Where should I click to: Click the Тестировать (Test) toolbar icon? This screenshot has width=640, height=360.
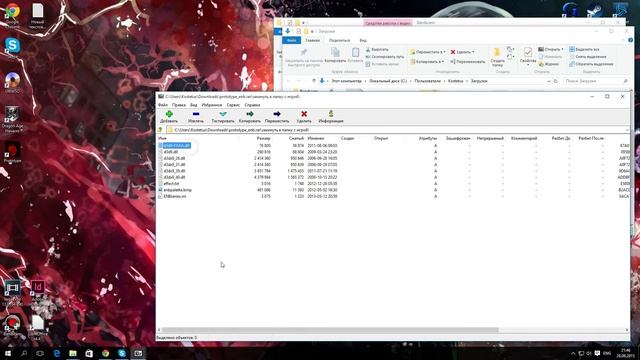[223, 114]
